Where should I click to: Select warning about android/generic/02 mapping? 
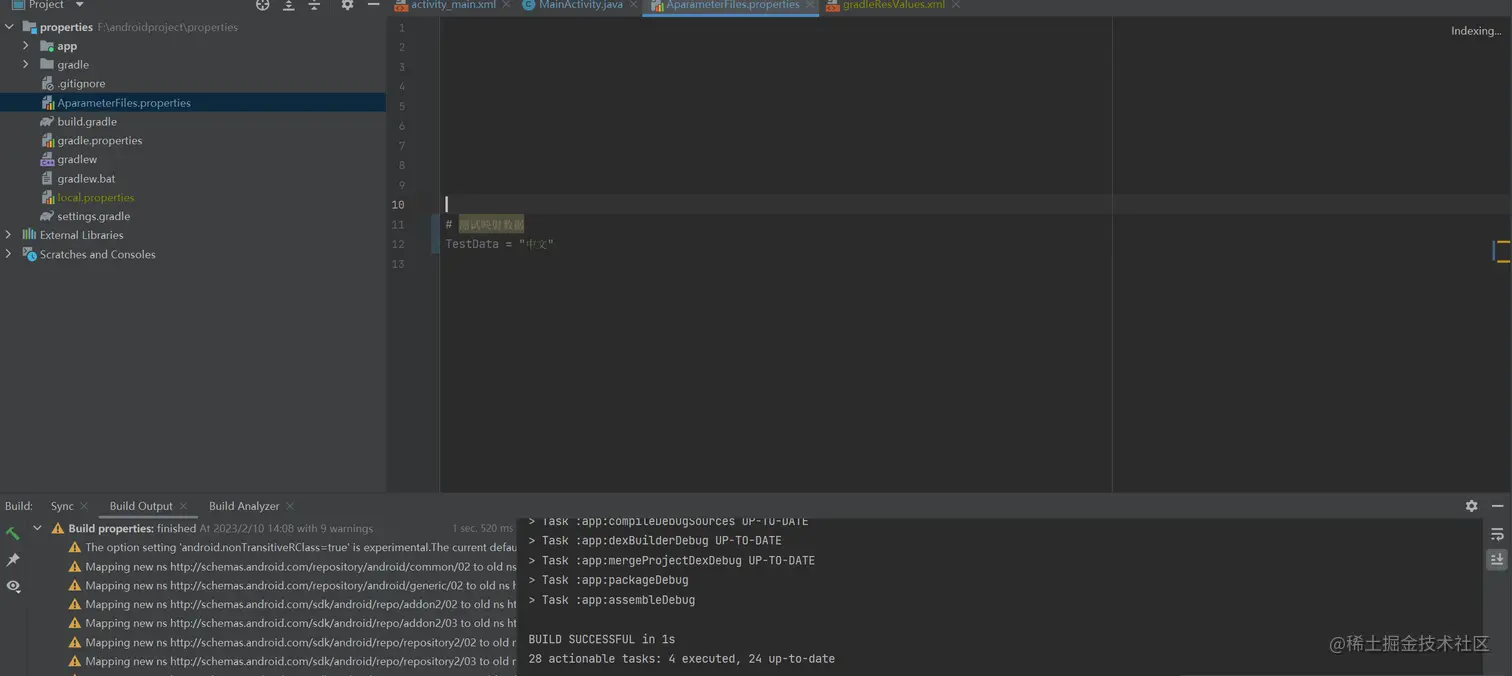[292, 585]
